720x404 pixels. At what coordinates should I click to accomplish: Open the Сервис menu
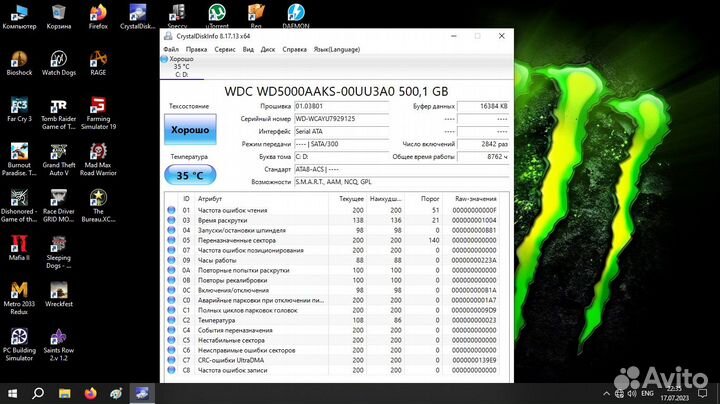(x=225, y=48)
